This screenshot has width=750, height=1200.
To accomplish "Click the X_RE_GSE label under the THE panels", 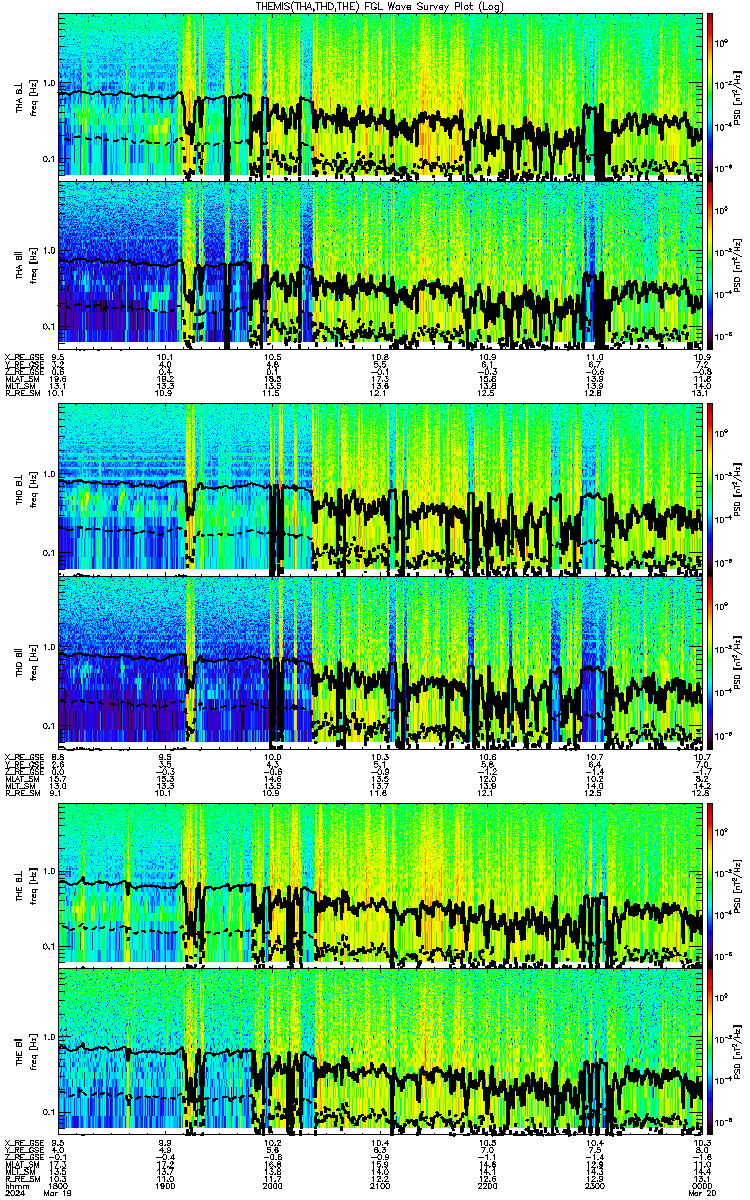I will pyautogui.click(x=22, y=1142).
